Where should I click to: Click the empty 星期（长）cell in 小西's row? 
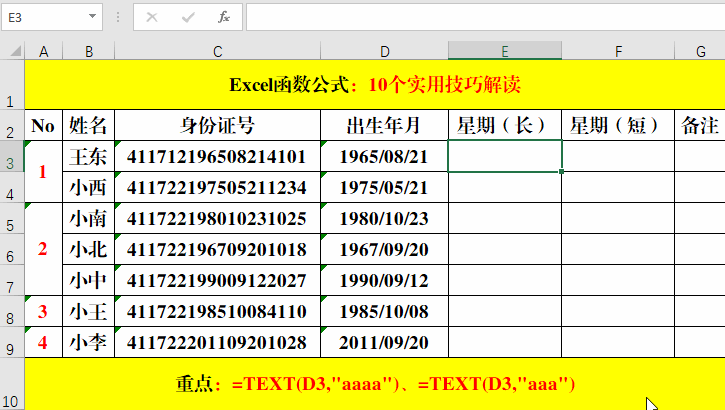click(505, 187)
